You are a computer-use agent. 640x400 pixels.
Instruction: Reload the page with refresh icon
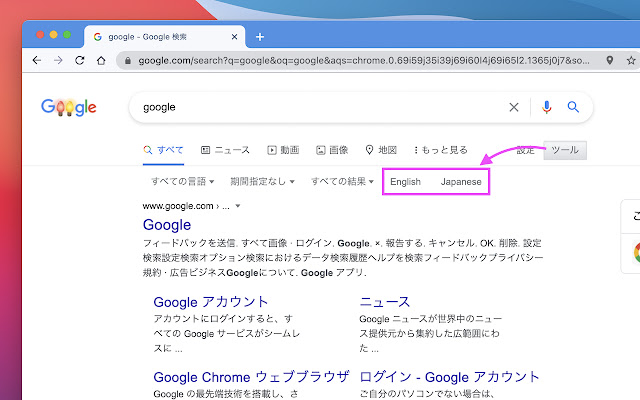click(x=79, y=60)
